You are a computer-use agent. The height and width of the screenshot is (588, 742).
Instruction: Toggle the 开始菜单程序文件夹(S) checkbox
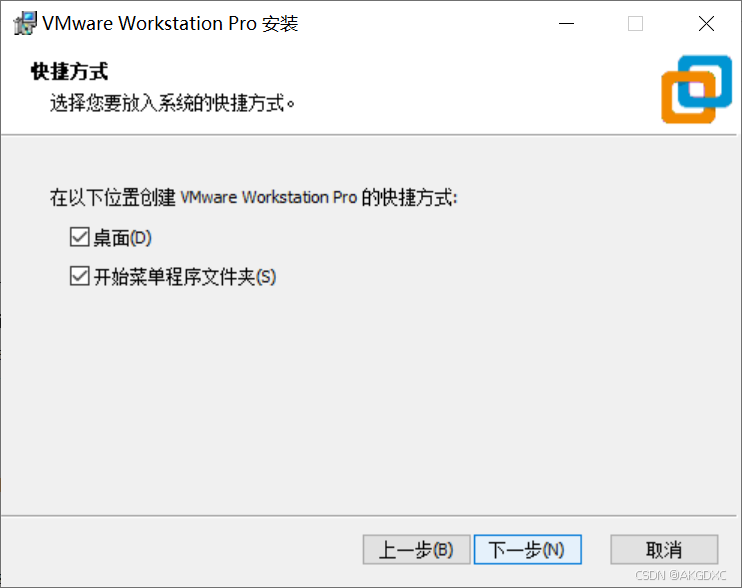(80, 276)
